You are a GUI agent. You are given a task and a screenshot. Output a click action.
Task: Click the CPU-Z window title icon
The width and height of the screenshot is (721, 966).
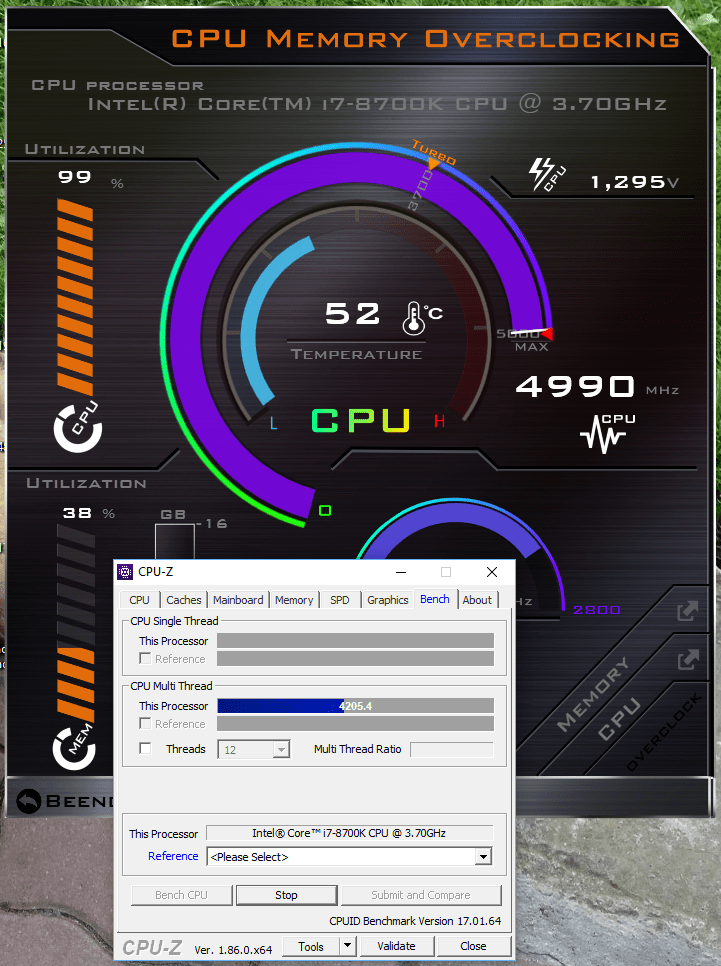125,572
